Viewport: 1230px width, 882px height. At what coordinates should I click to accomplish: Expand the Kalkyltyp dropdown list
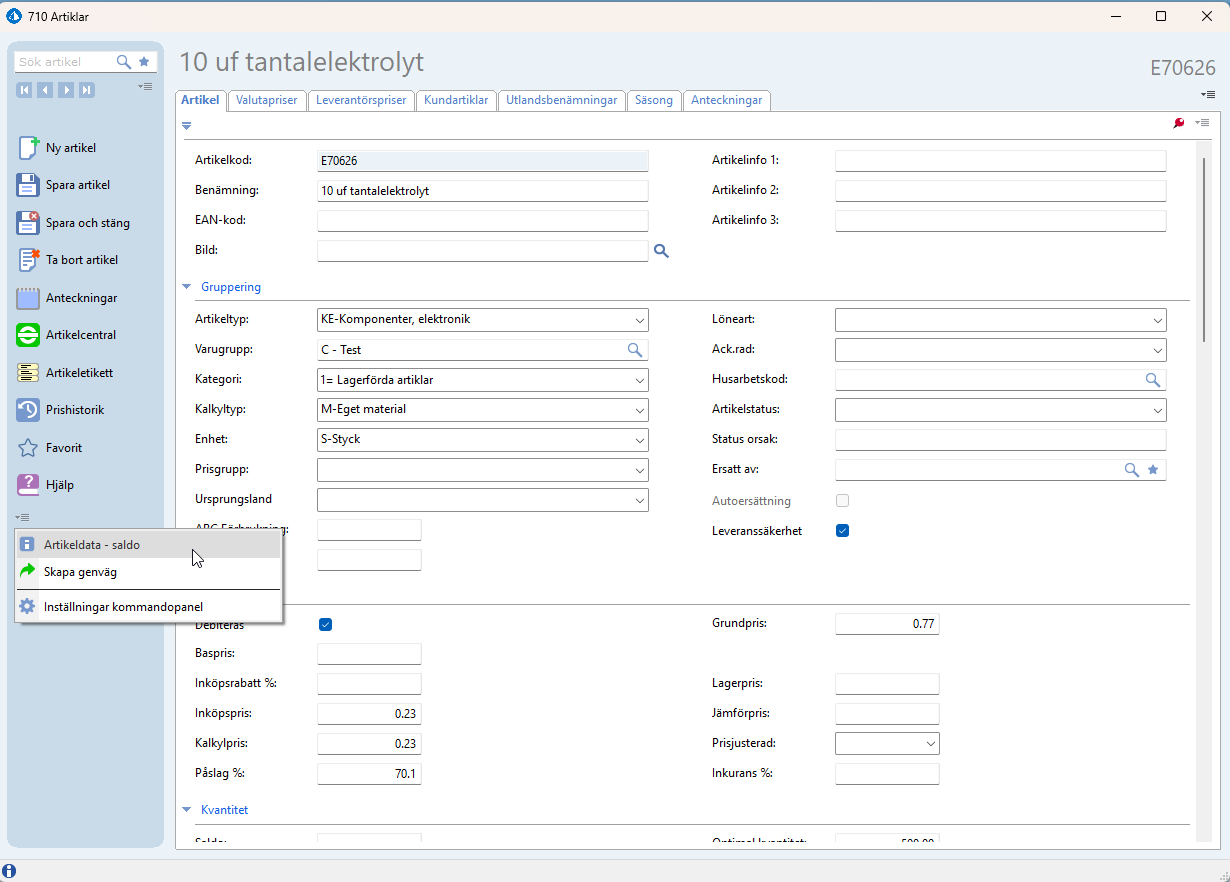pos(639,410)
